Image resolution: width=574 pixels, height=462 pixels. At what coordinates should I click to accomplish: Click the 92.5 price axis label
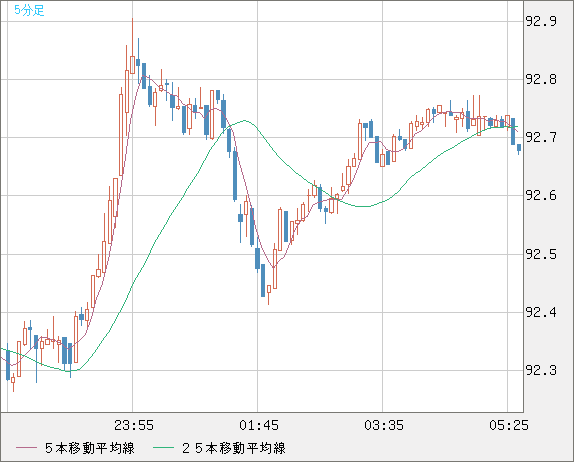pos(541,254)
